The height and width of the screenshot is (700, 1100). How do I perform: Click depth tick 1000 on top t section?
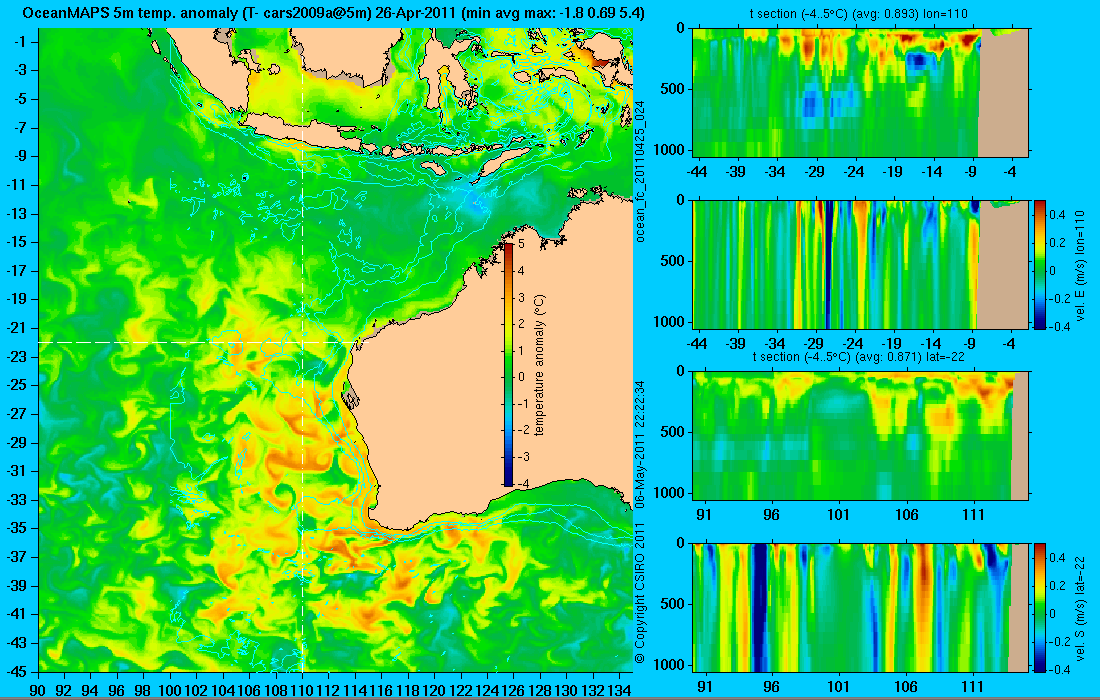coord(671,150)
